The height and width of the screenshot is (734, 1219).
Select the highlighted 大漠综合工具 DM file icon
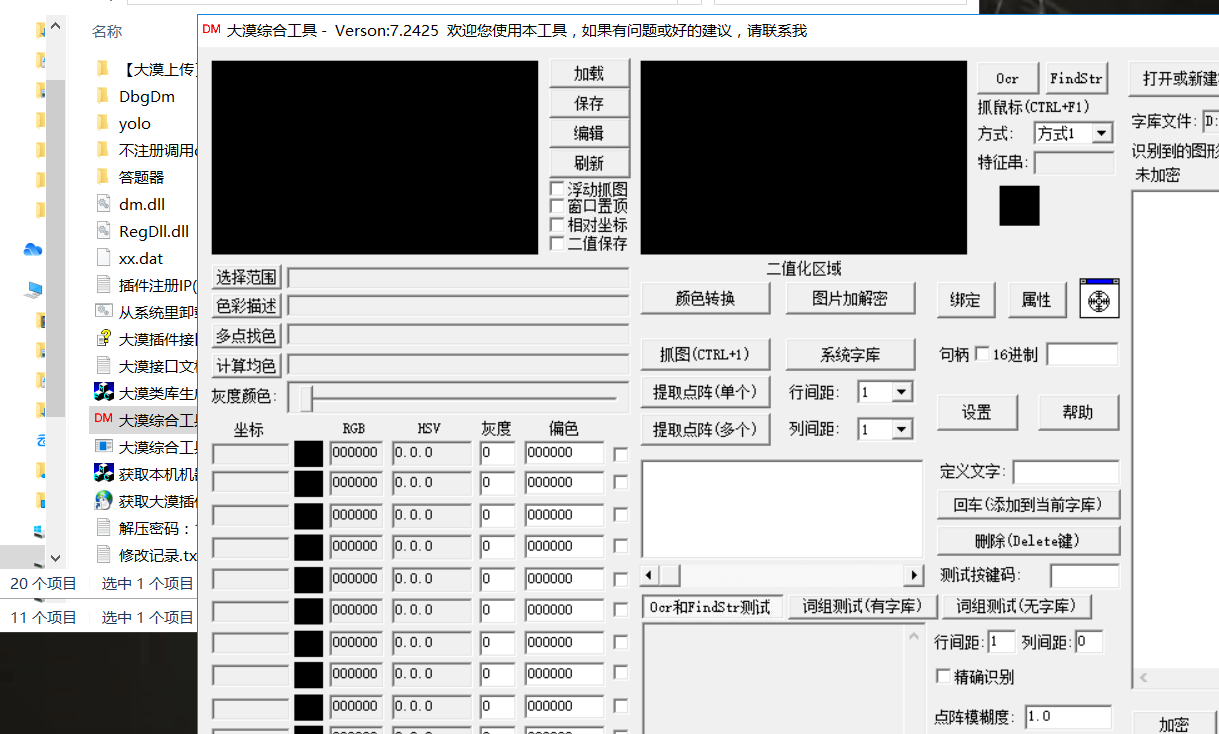click(103, 419)
